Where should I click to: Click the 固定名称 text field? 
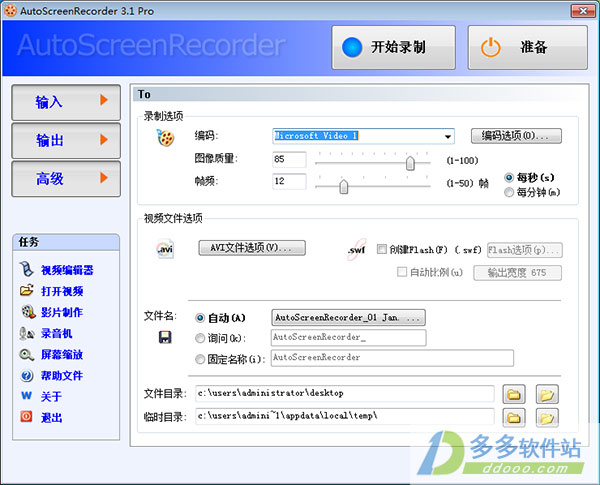tap(392, 358)
